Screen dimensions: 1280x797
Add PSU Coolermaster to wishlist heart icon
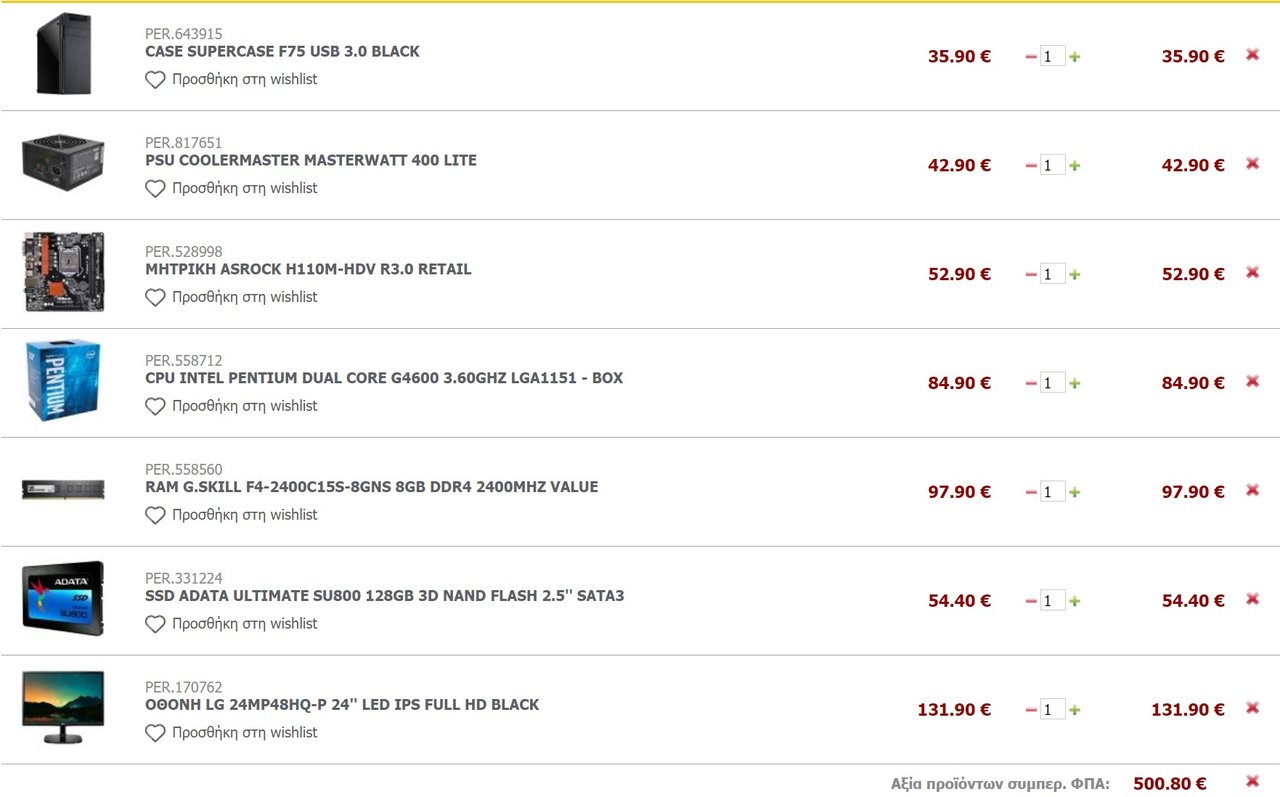(155, 189)
